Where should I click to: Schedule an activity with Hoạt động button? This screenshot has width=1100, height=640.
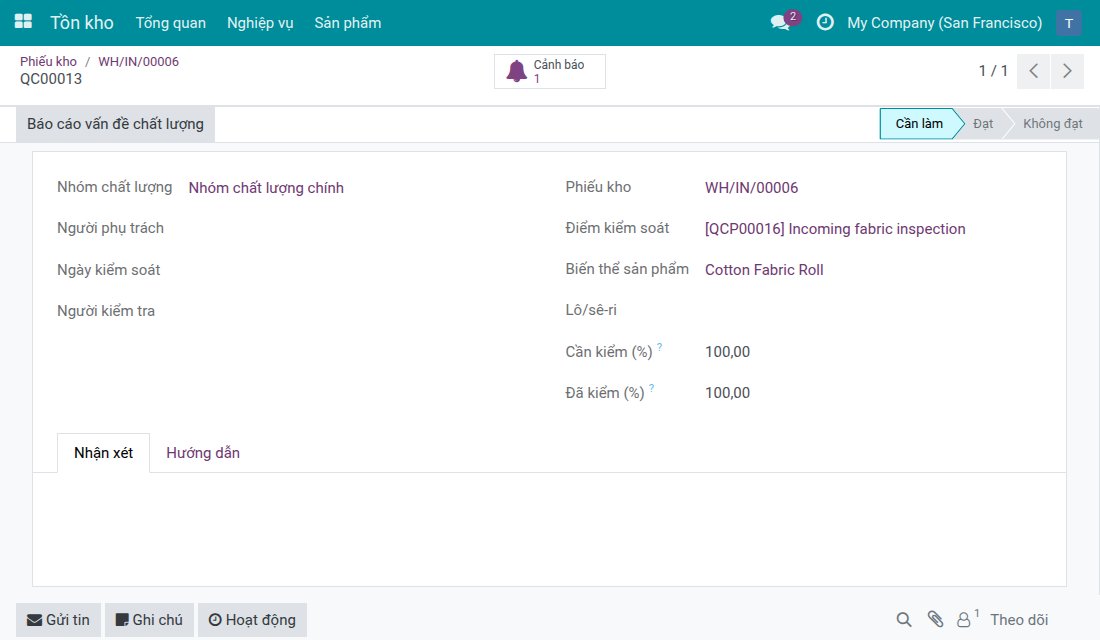[252, 620]
